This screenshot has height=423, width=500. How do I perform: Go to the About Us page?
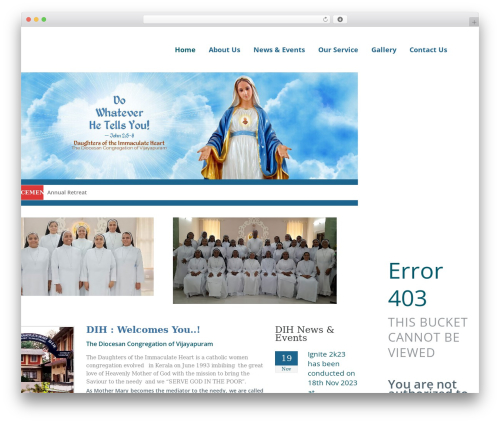(x=224, y=50)
